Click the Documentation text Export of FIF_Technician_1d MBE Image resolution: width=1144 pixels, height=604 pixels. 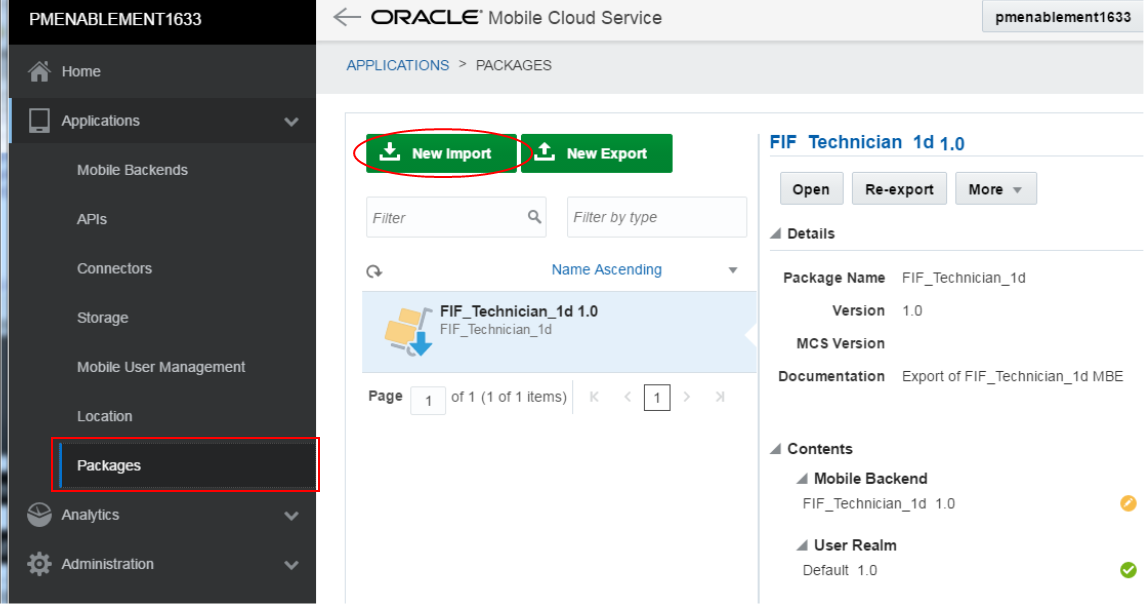(1013, 376)
